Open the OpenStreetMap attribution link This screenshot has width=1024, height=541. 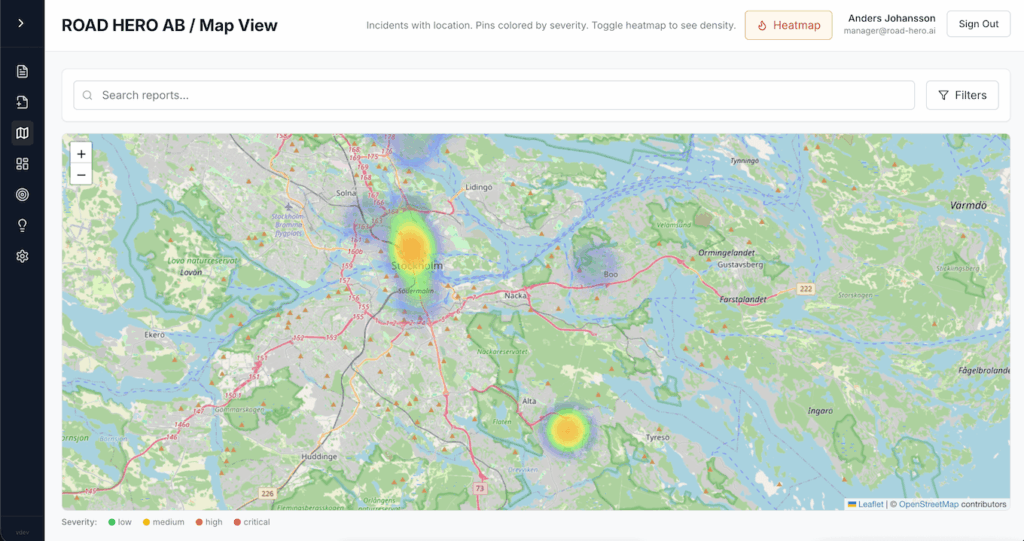(x=929, y=504)
